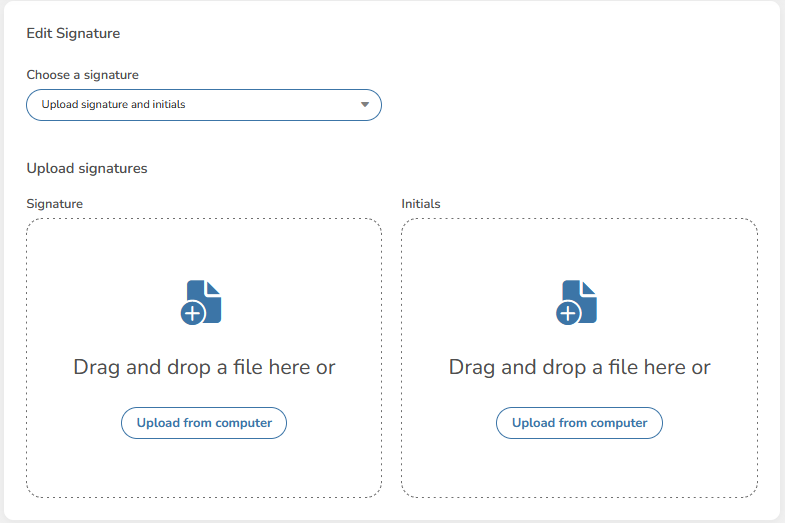
Task: Click the Initials field label
Action: 421,204
